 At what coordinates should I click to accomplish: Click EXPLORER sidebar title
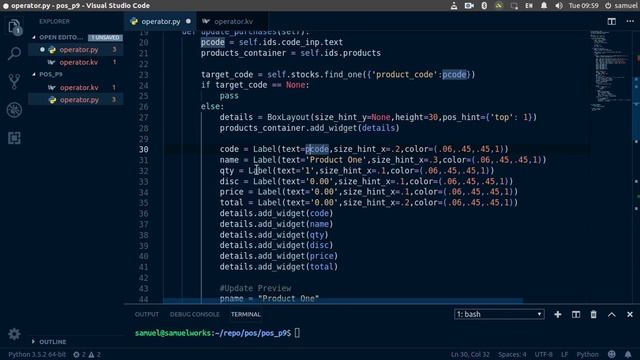pos(54,21)
